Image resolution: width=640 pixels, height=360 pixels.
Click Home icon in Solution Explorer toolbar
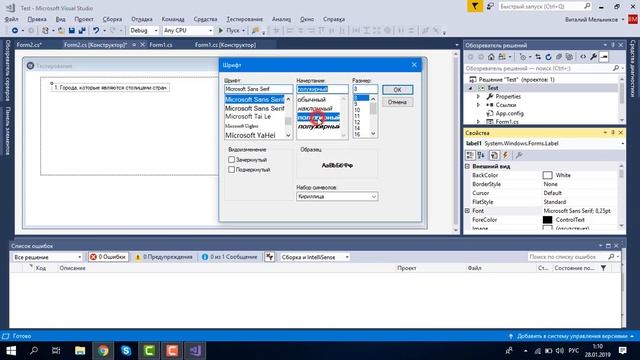491,57
